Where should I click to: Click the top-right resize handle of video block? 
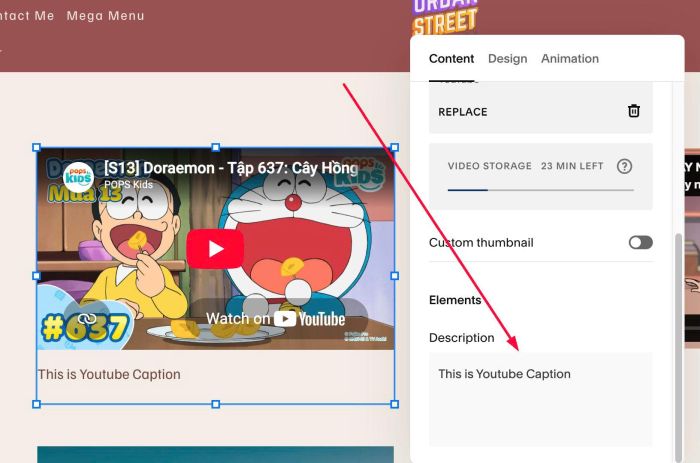(395, 147)
